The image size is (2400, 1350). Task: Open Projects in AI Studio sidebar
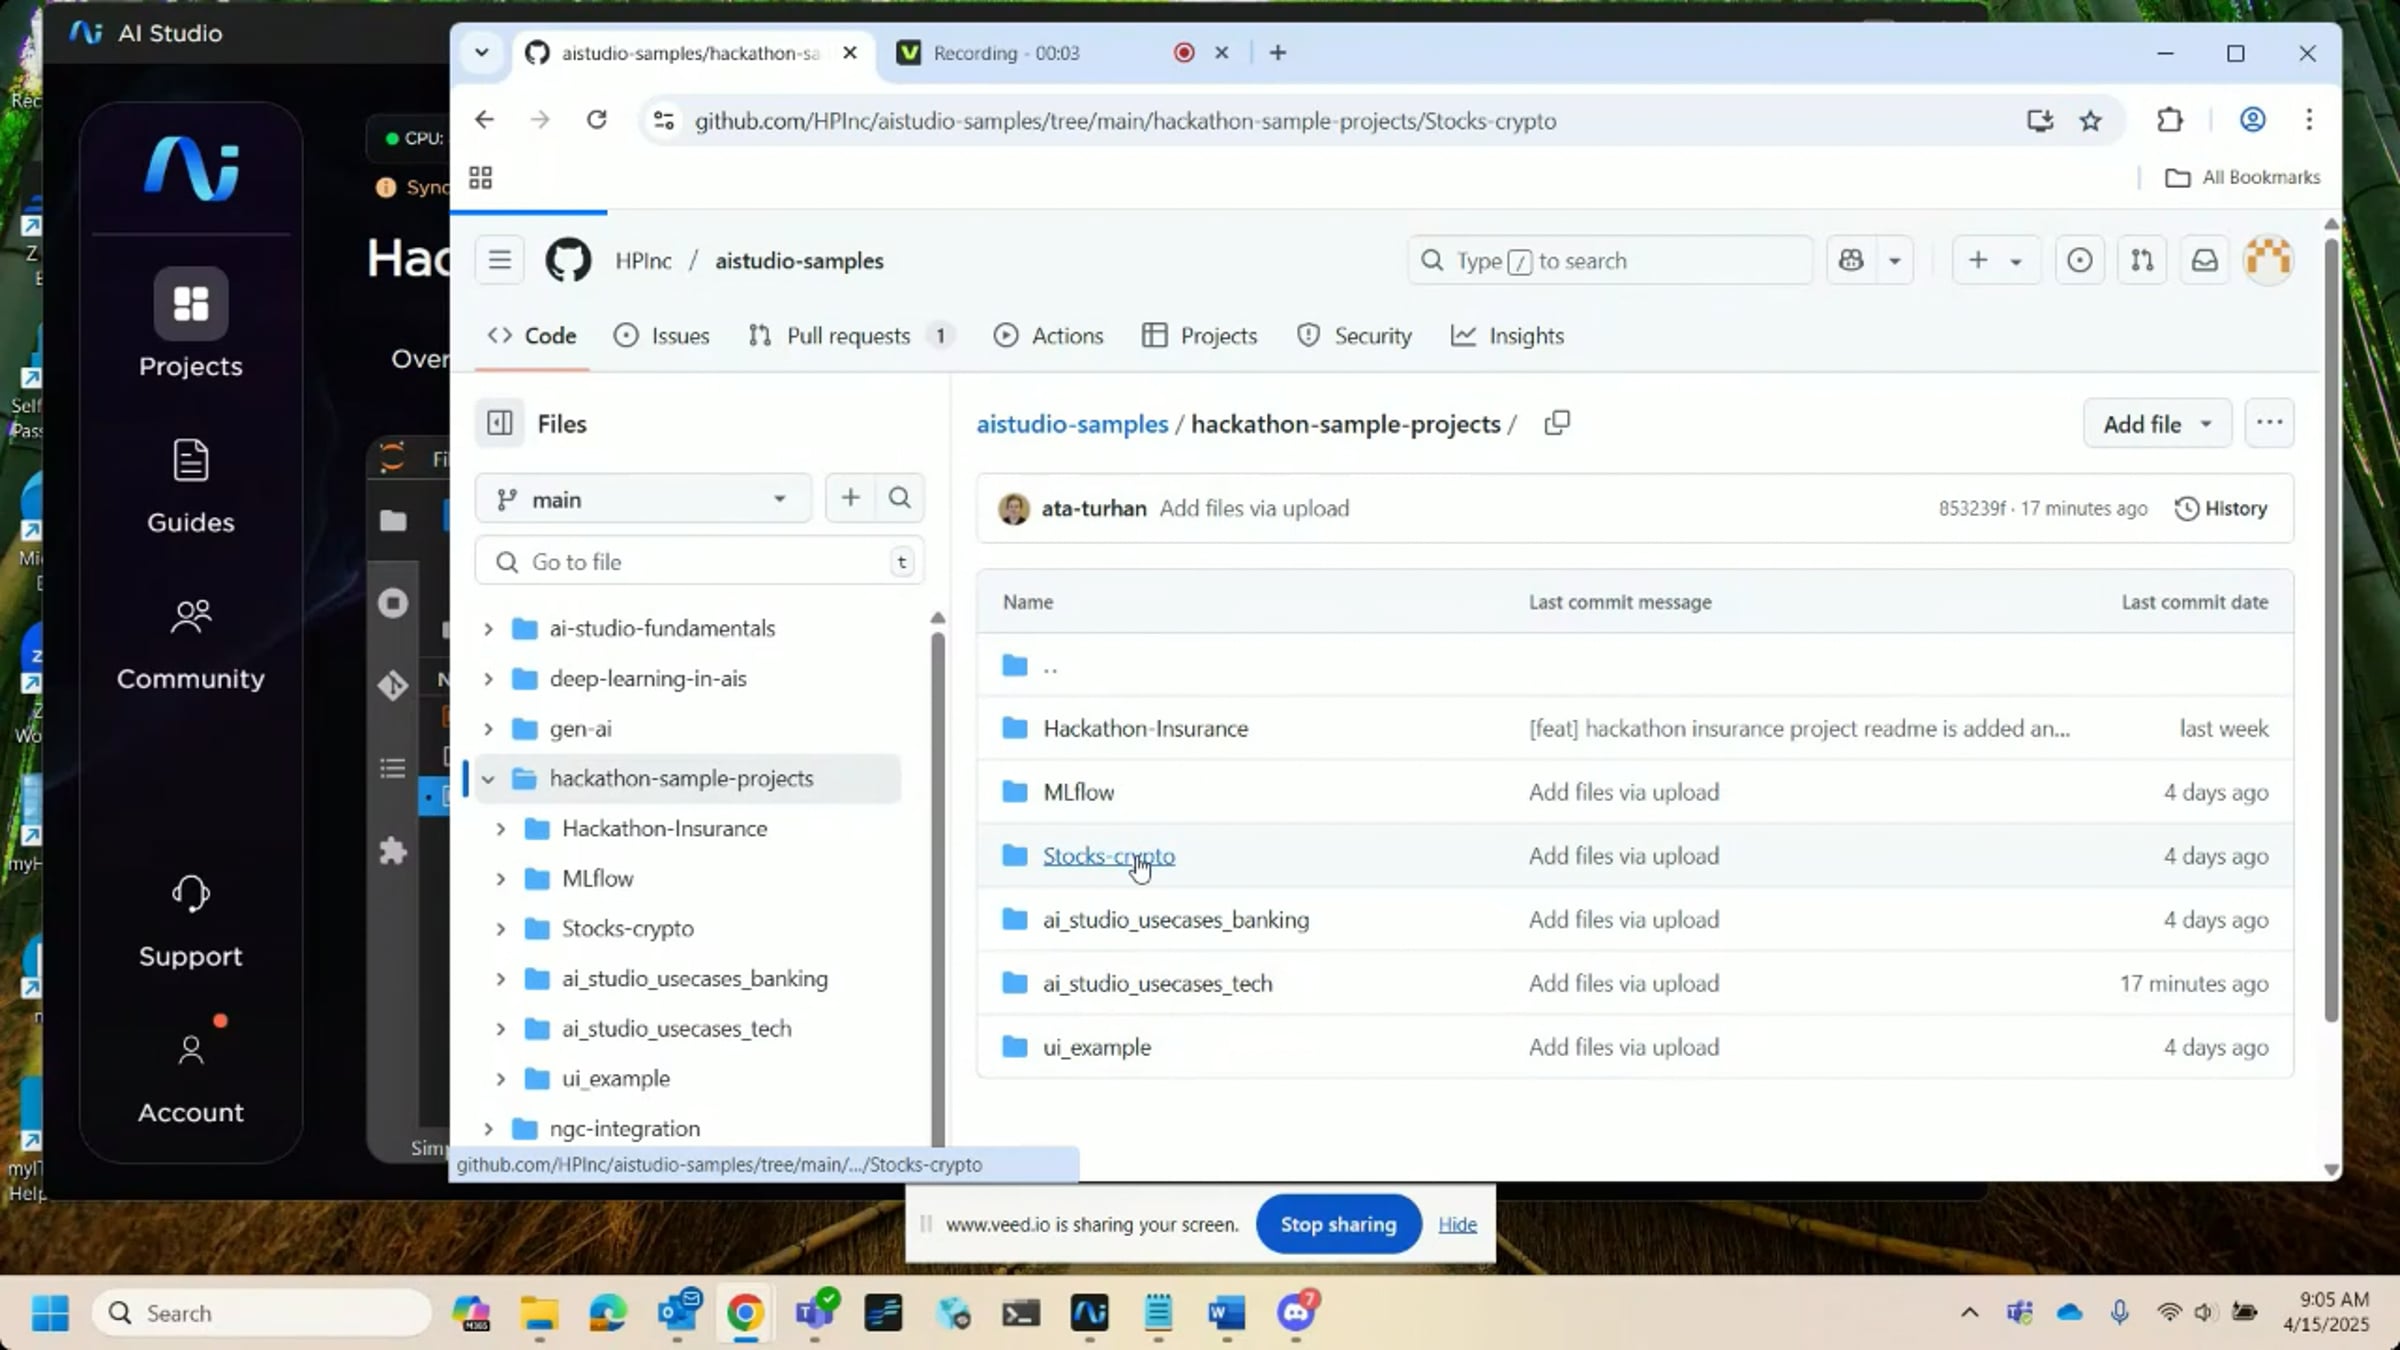(x=191, y=323)
